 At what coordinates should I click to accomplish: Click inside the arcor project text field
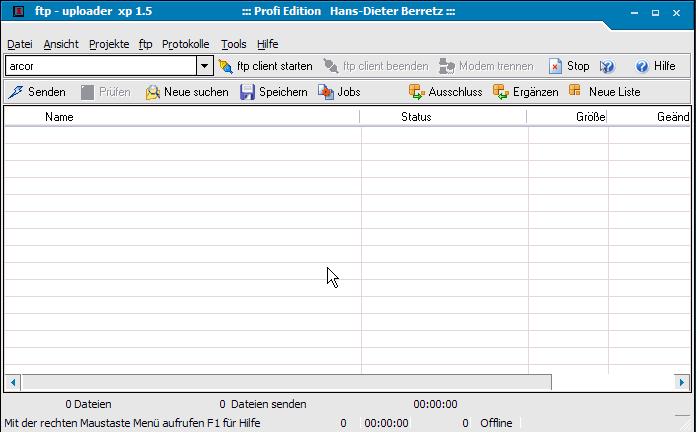click(x=100, y=66)
